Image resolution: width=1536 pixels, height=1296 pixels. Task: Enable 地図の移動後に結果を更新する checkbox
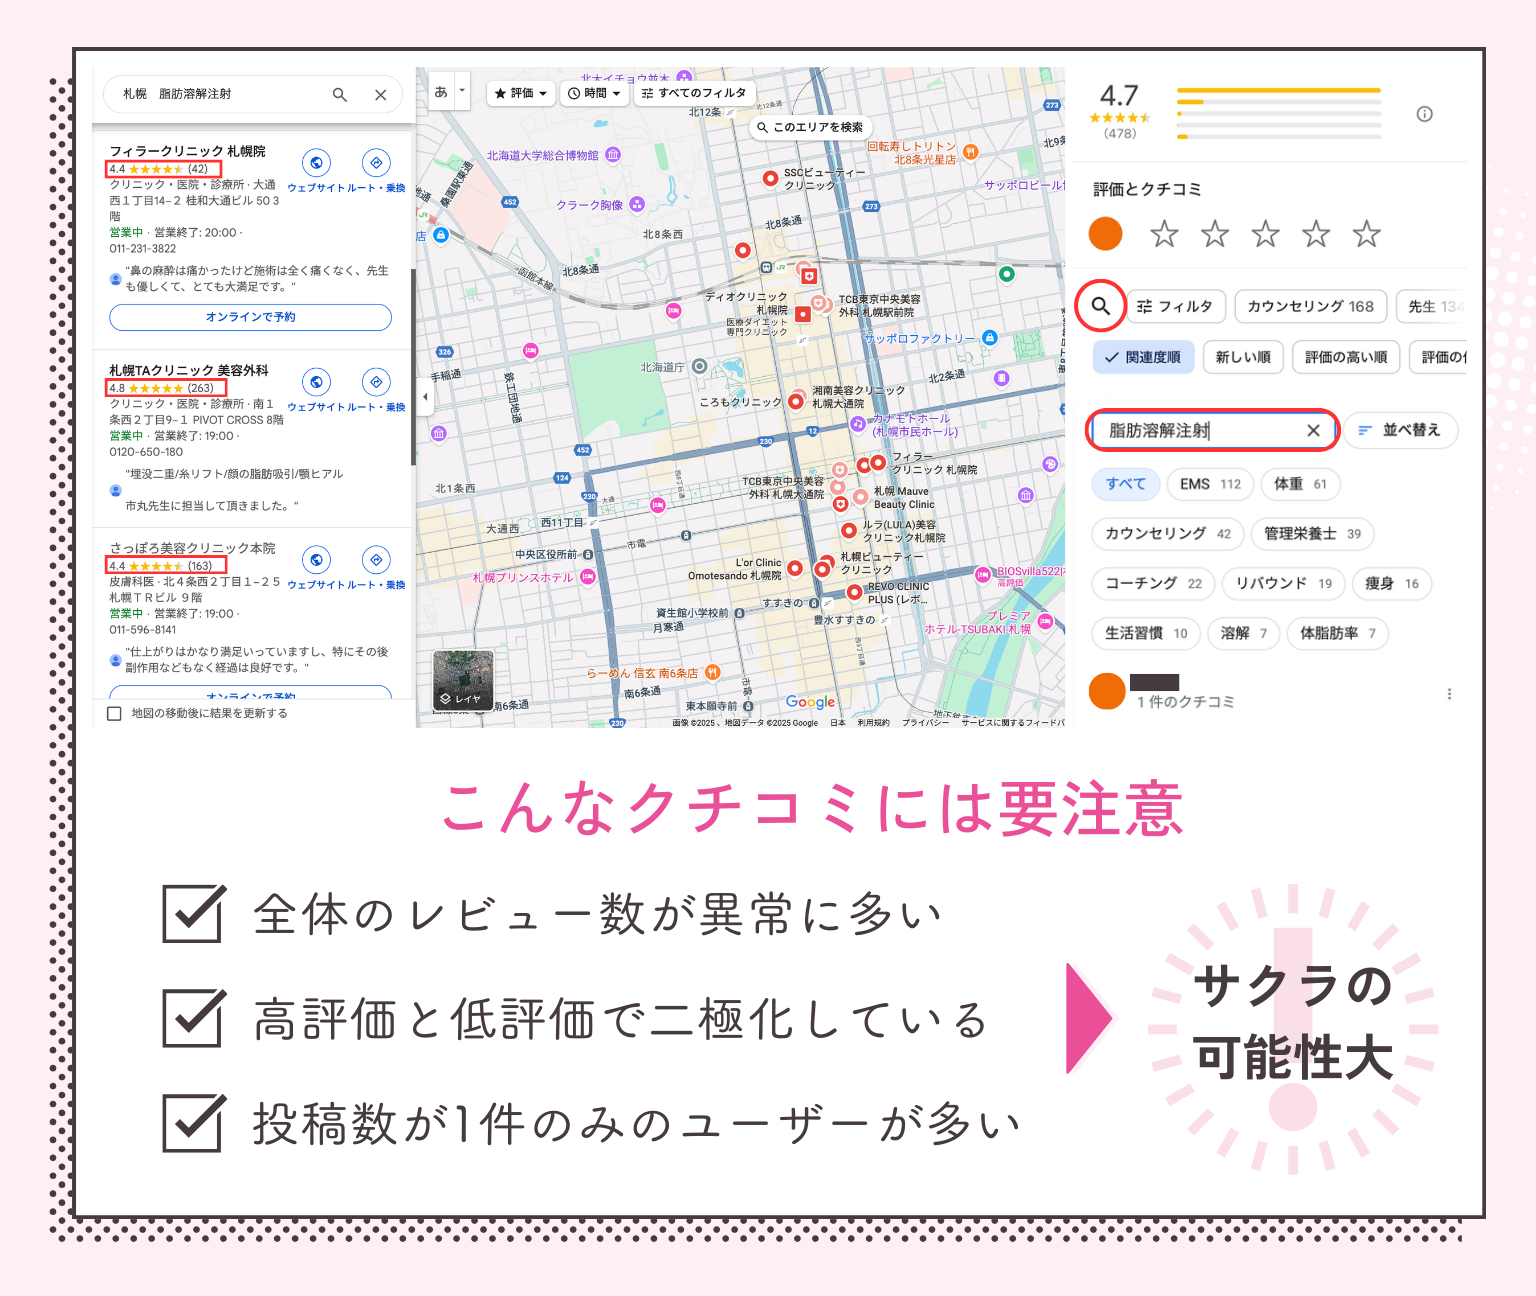(114, 714)
